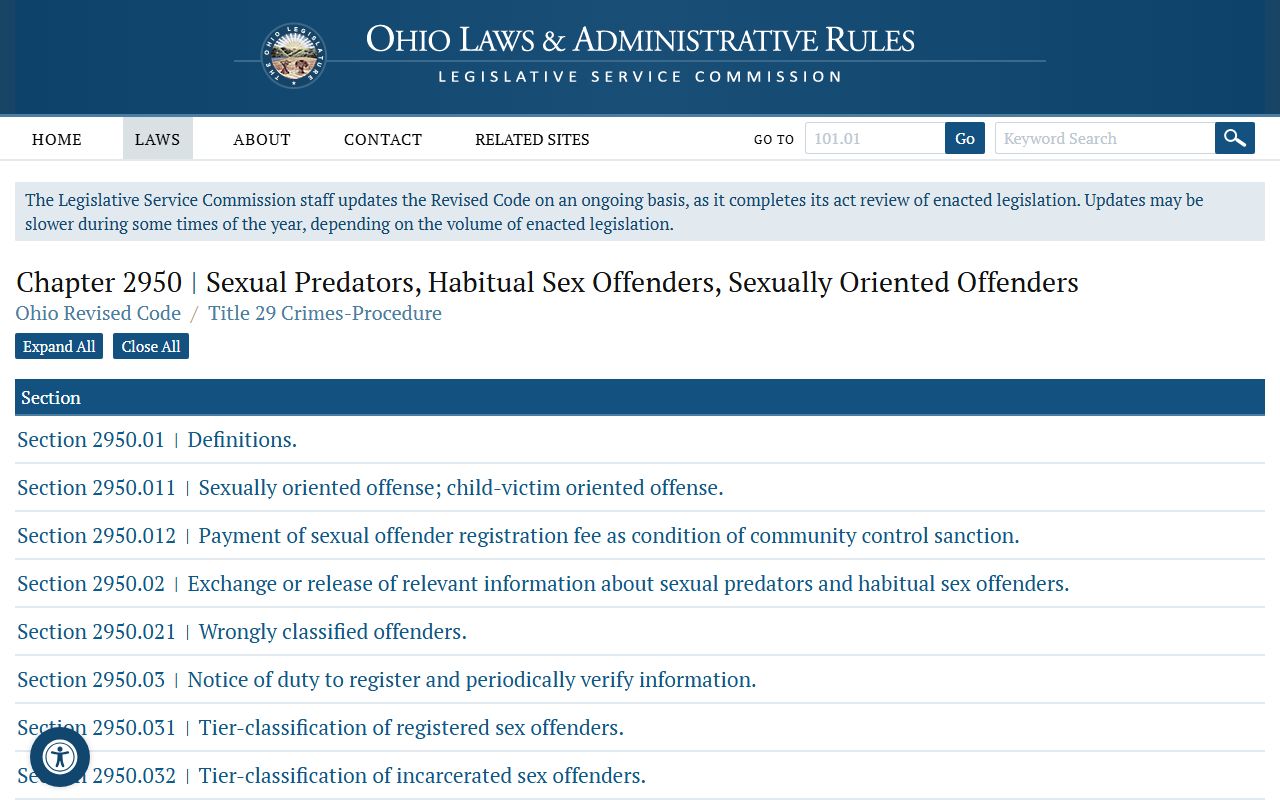Open Section 2950.021 Wrongly classified offenders
Screen dimensions: 1280x800
[x=242, y=631]
